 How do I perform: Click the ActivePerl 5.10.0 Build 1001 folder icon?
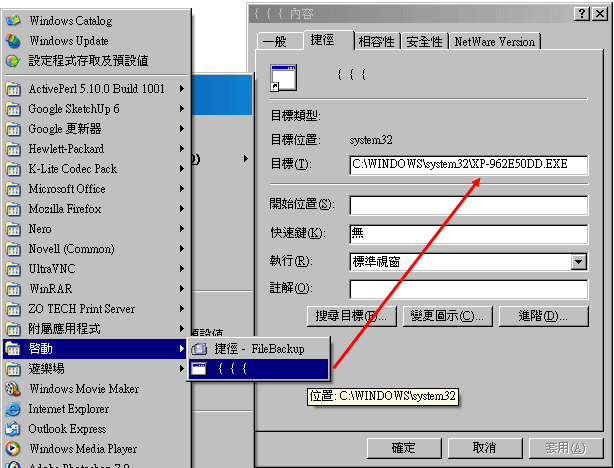[x=13, y=89]
